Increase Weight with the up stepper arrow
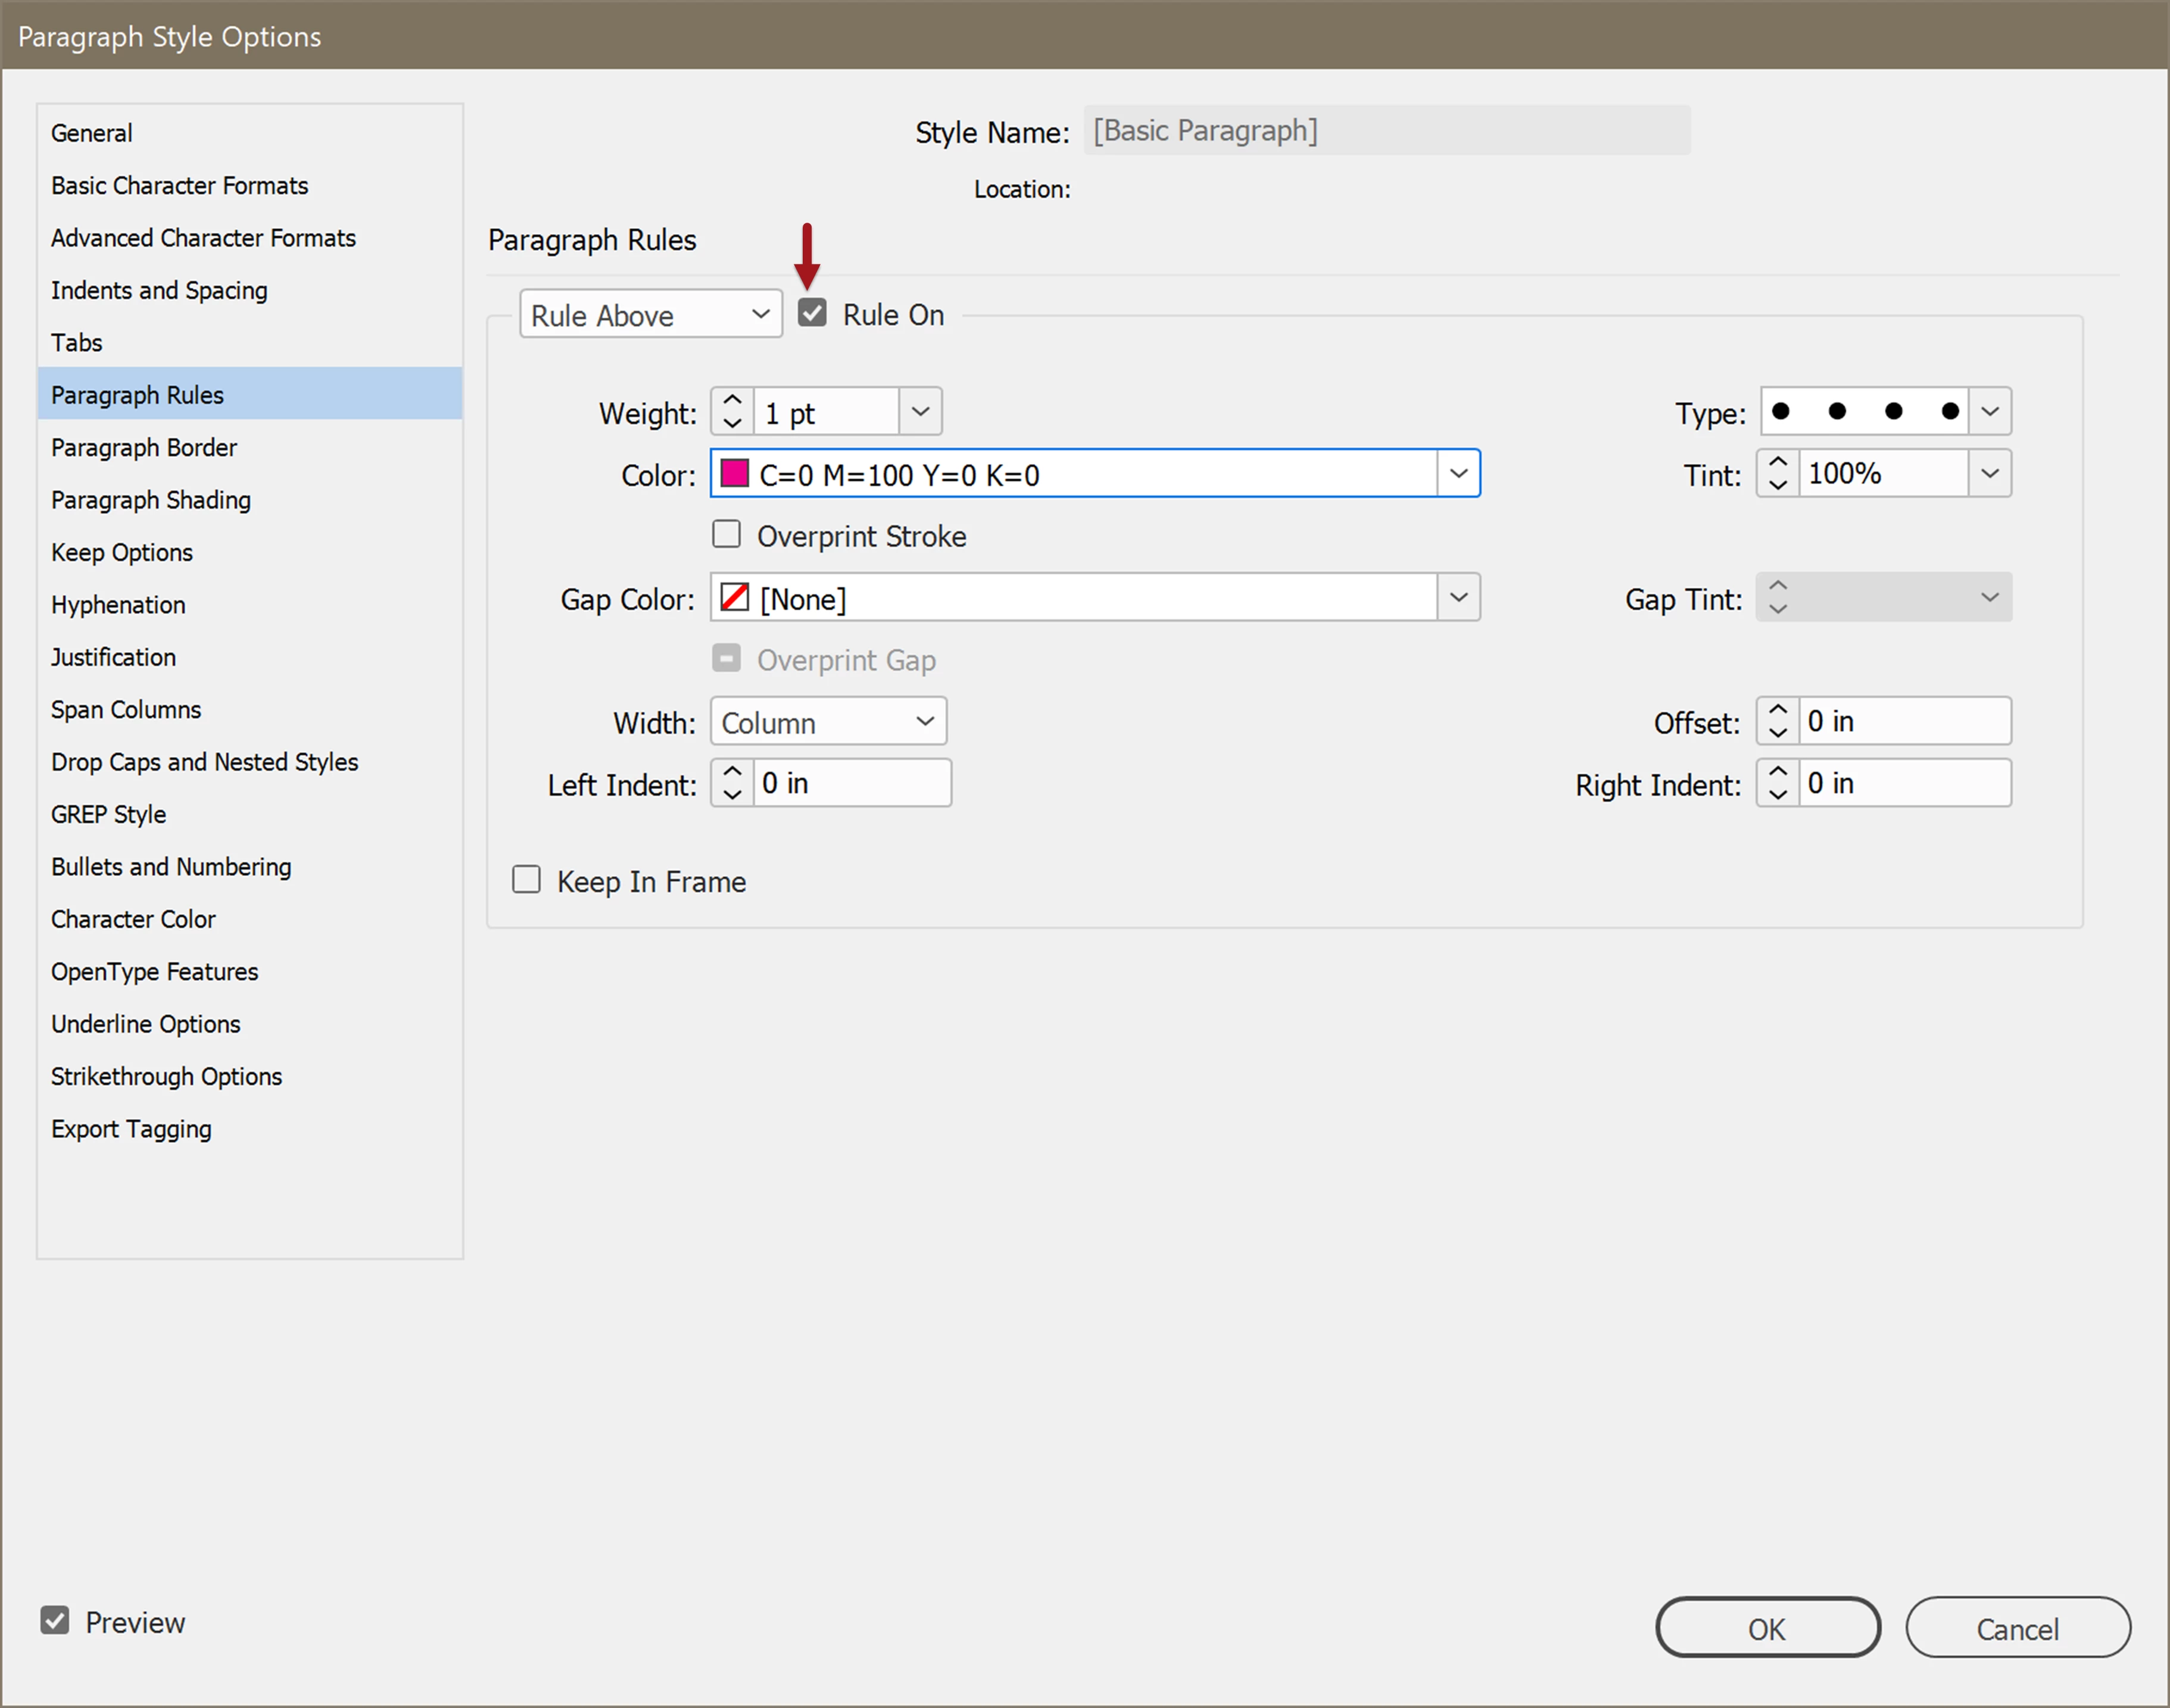2170x1708 pixels. [732, 401]
